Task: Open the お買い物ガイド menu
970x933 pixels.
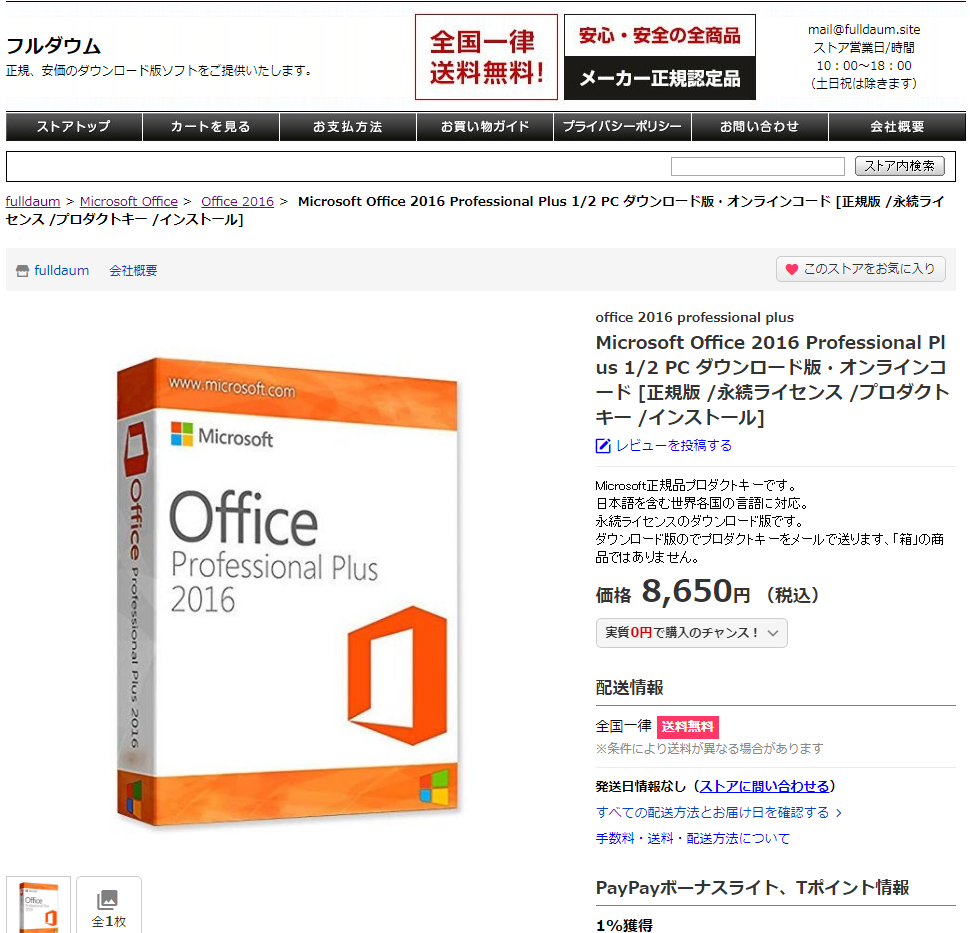Action: [x=485, y=127]
